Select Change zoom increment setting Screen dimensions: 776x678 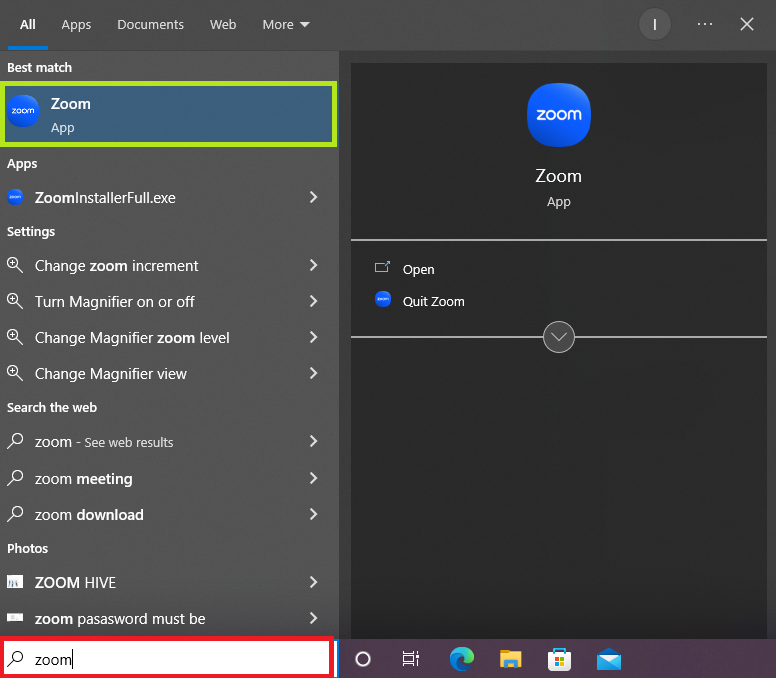(169, 265)
